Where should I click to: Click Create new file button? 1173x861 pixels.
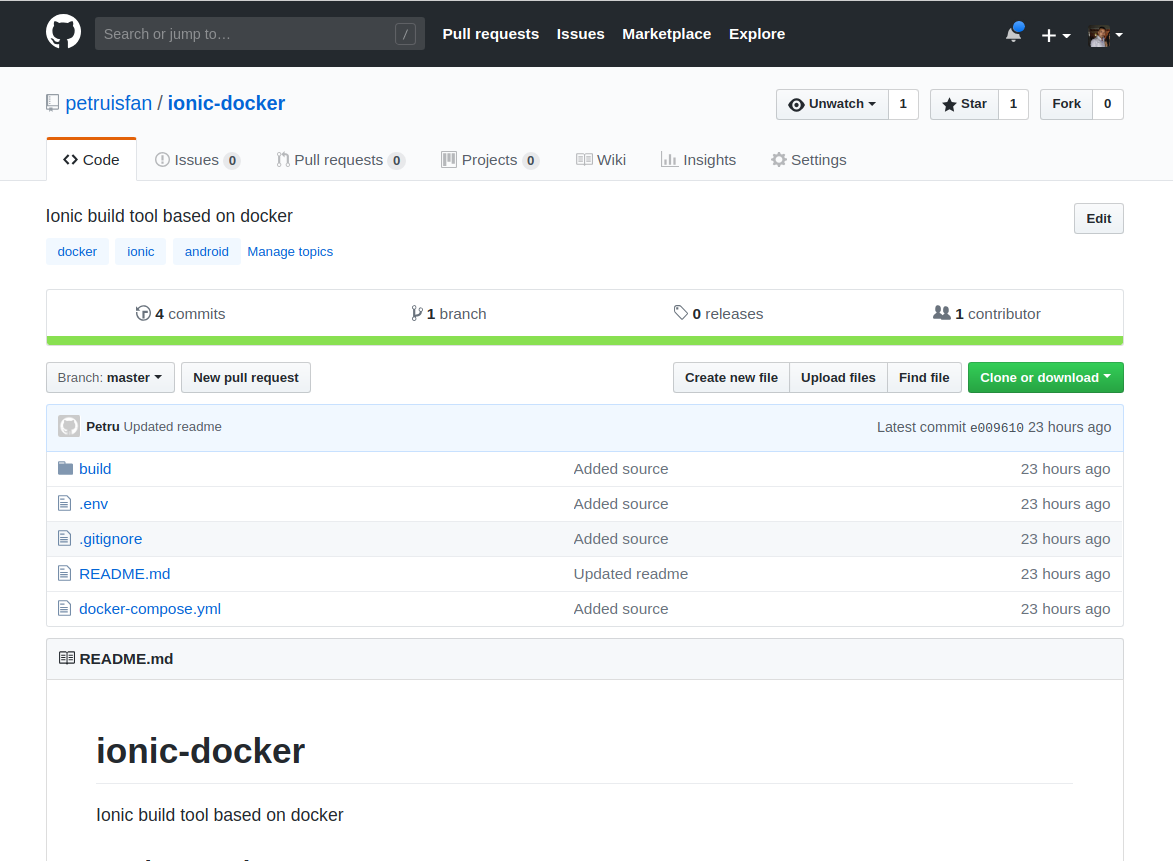coord(731,378)
